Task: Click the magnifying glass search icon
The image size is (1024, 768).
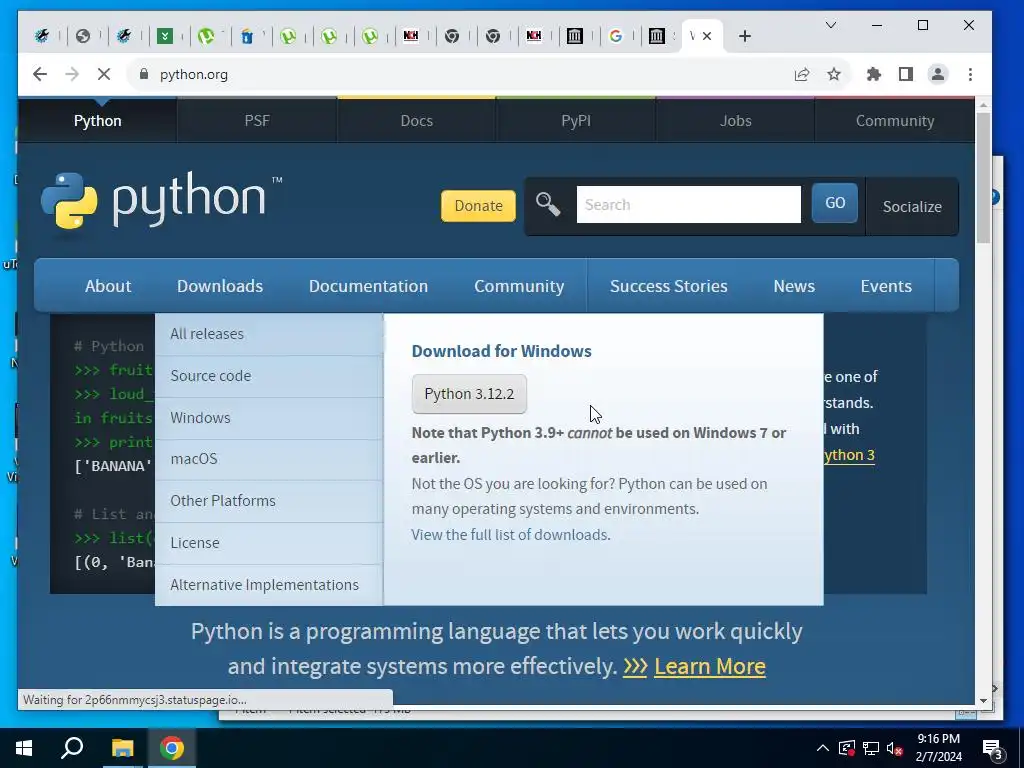Action: pos(548,204)
